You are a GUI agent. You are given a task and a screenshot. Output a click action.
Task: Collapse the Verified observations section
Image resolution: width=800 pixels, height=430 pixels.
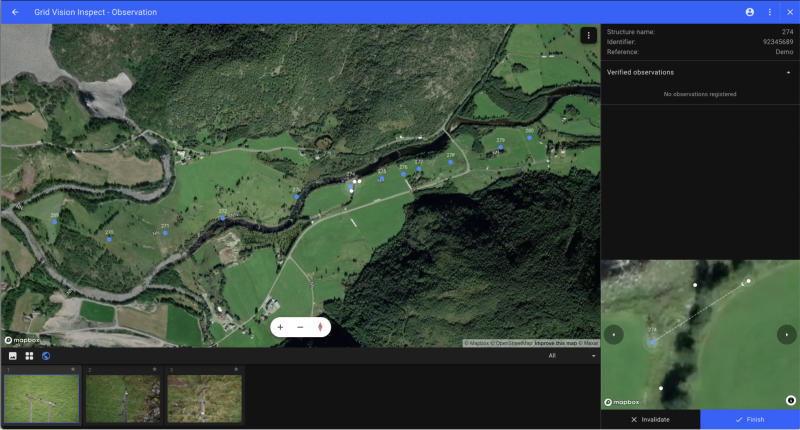(788, 72)
